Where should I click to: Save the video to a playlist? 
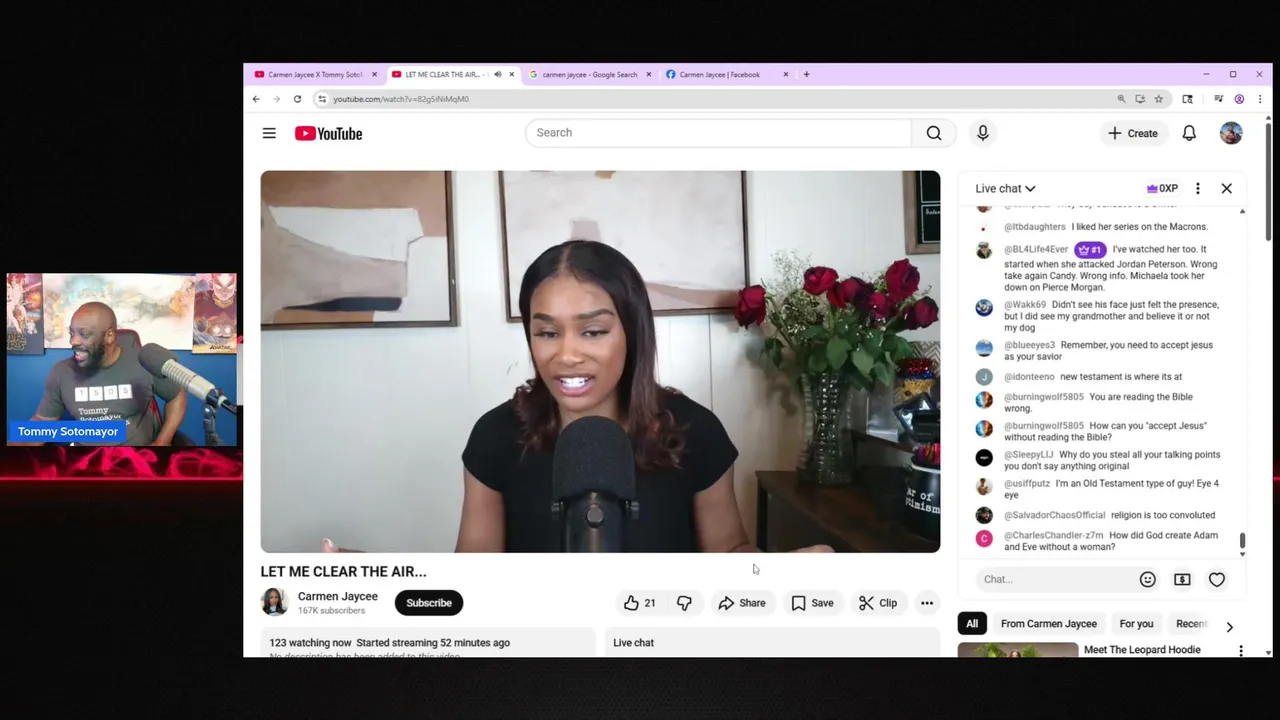pos(812,603)
